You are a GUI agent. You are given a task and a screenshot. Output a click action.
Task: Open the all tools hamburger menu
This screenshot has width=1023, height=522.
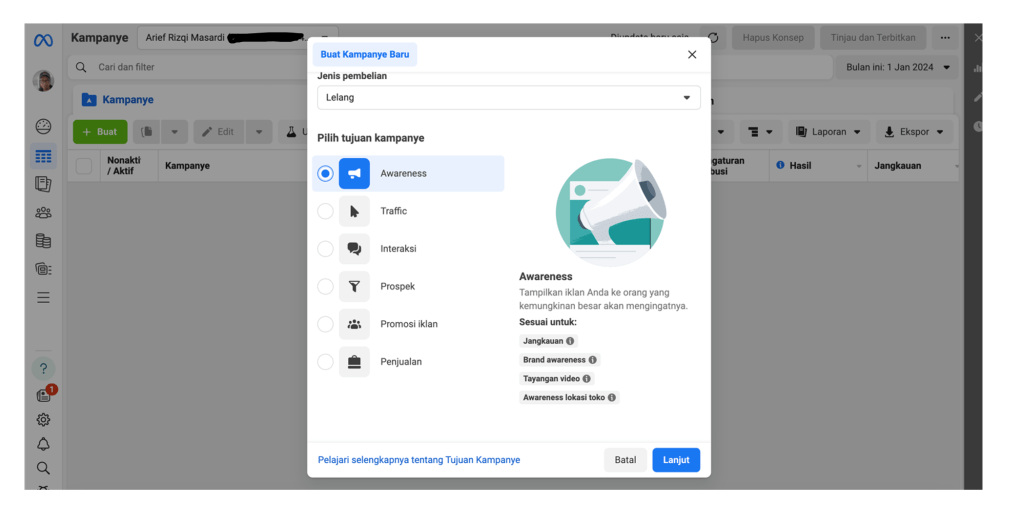point(43,298)
